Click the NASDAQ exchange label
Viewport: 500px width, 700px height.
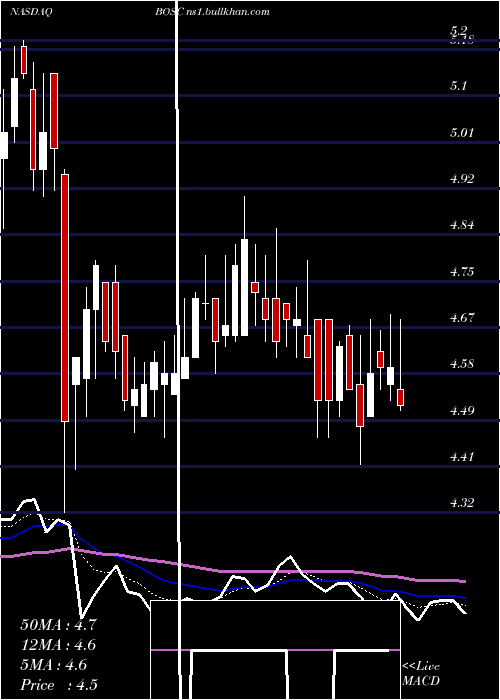(x=30, y=12)
